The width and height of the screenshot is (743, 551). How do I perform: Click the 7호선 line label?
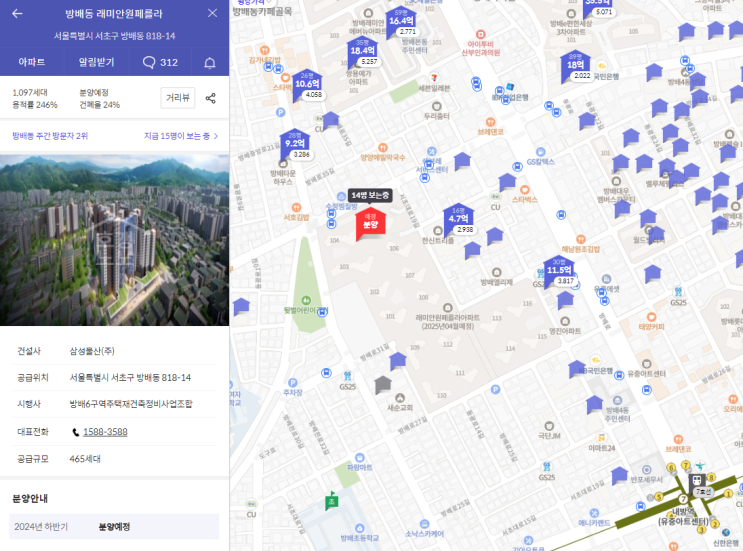[704, 492]
